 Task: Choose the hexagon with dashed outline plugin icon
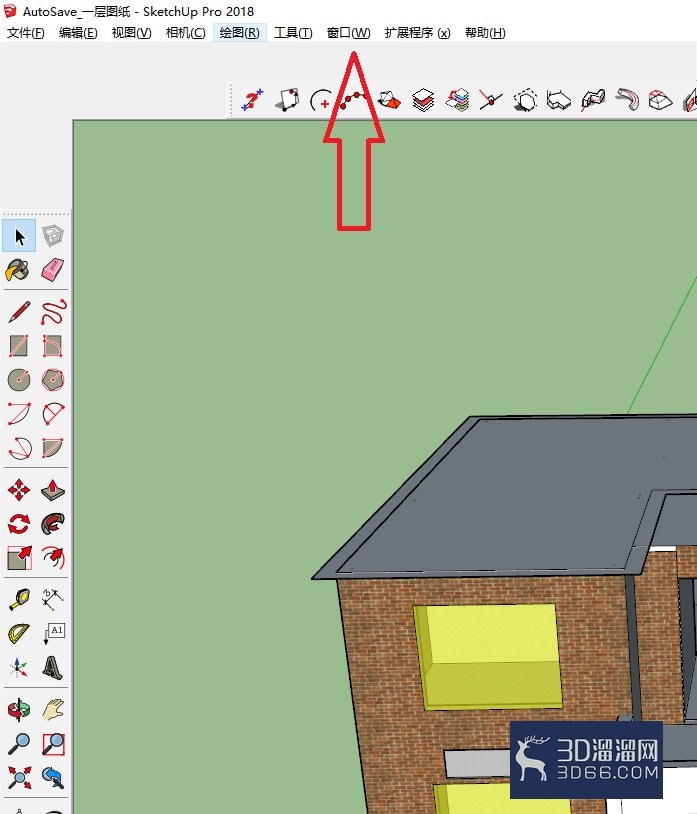coord(525,100)
